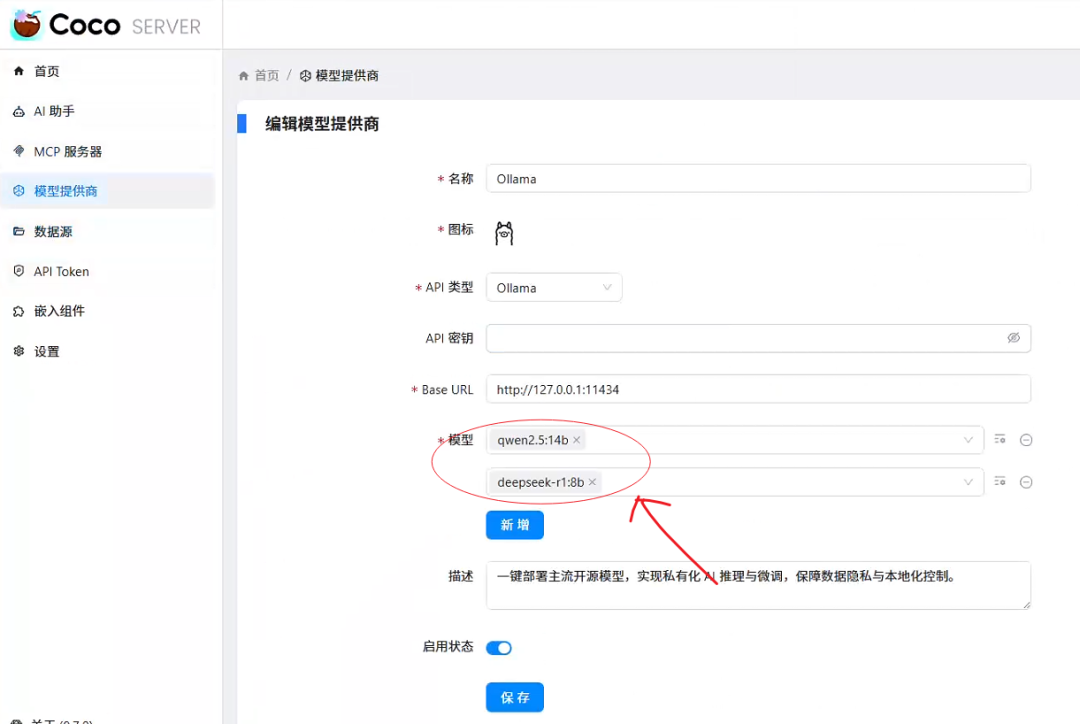
Task: Click the API 密钥 input field
Action: 758,338
